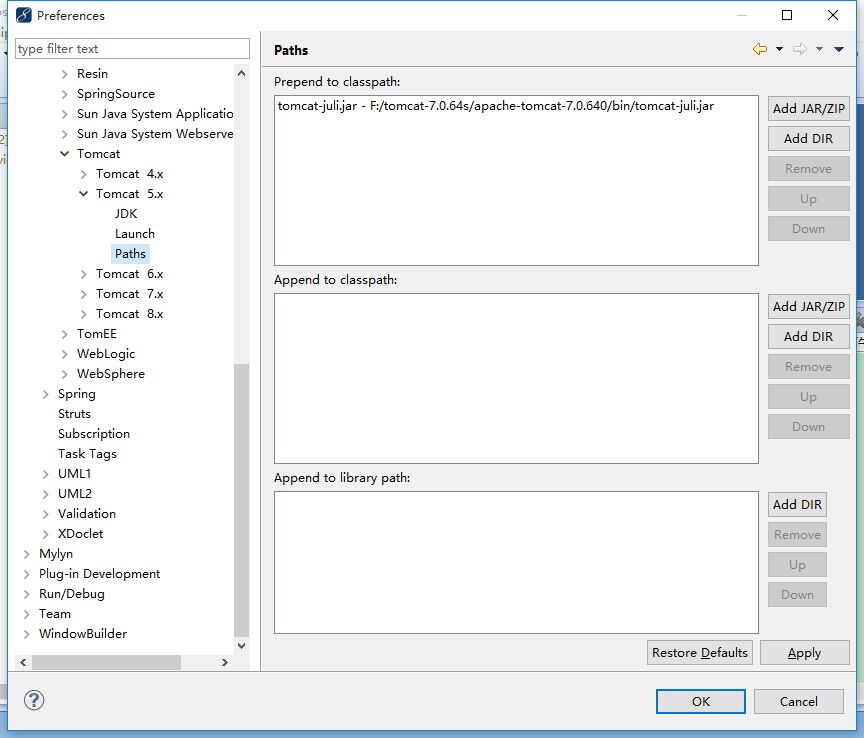This screenshot has height=738, width=864.
Task: Select the tomcat-juli.jar classpath entry
Action: (495, 106)
